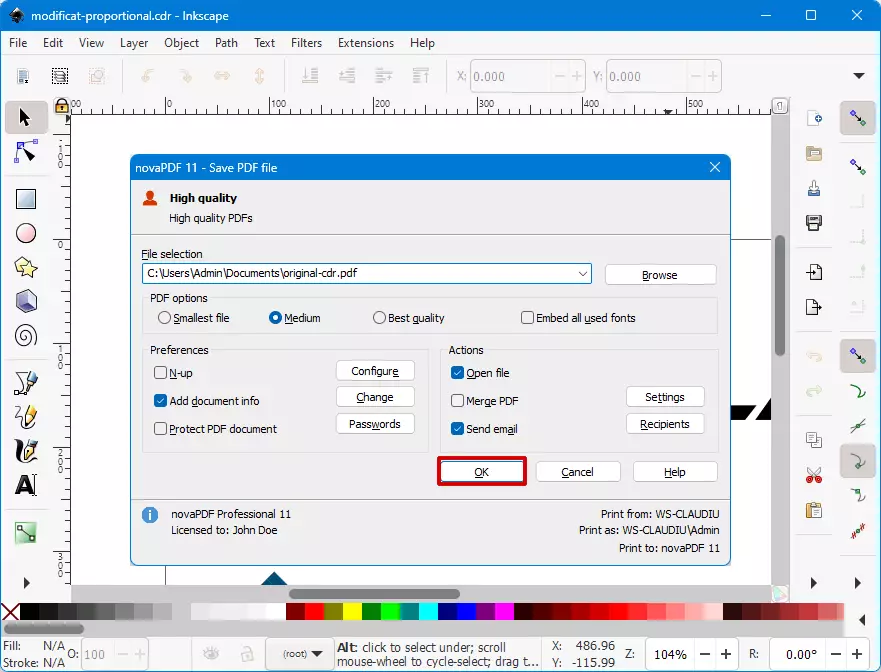Close the novaPDF dialog
Screen dimensions: 881x672
[x=715, y=167]
